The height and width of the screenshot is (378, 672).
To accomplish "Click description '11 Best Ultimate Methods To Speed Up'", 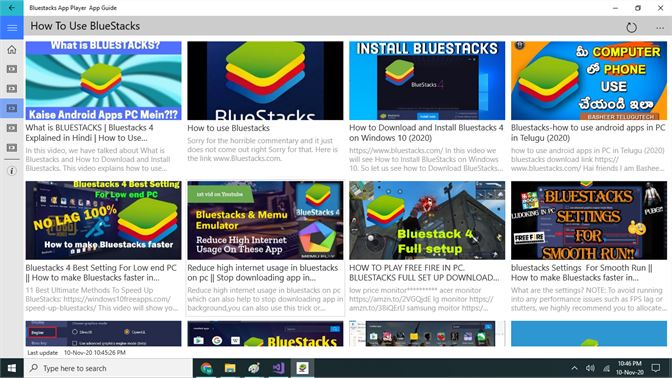I will click(x=102, y=299).
